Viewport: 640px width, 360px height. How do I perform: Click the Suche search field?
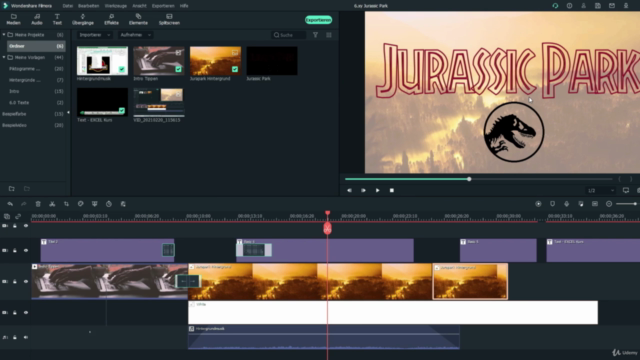pos(289,35)
